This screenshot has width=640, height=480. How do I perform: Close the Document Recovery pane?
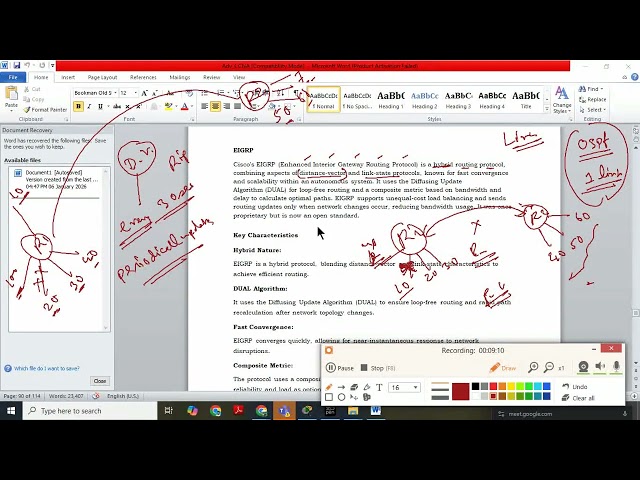coord(100,381)
